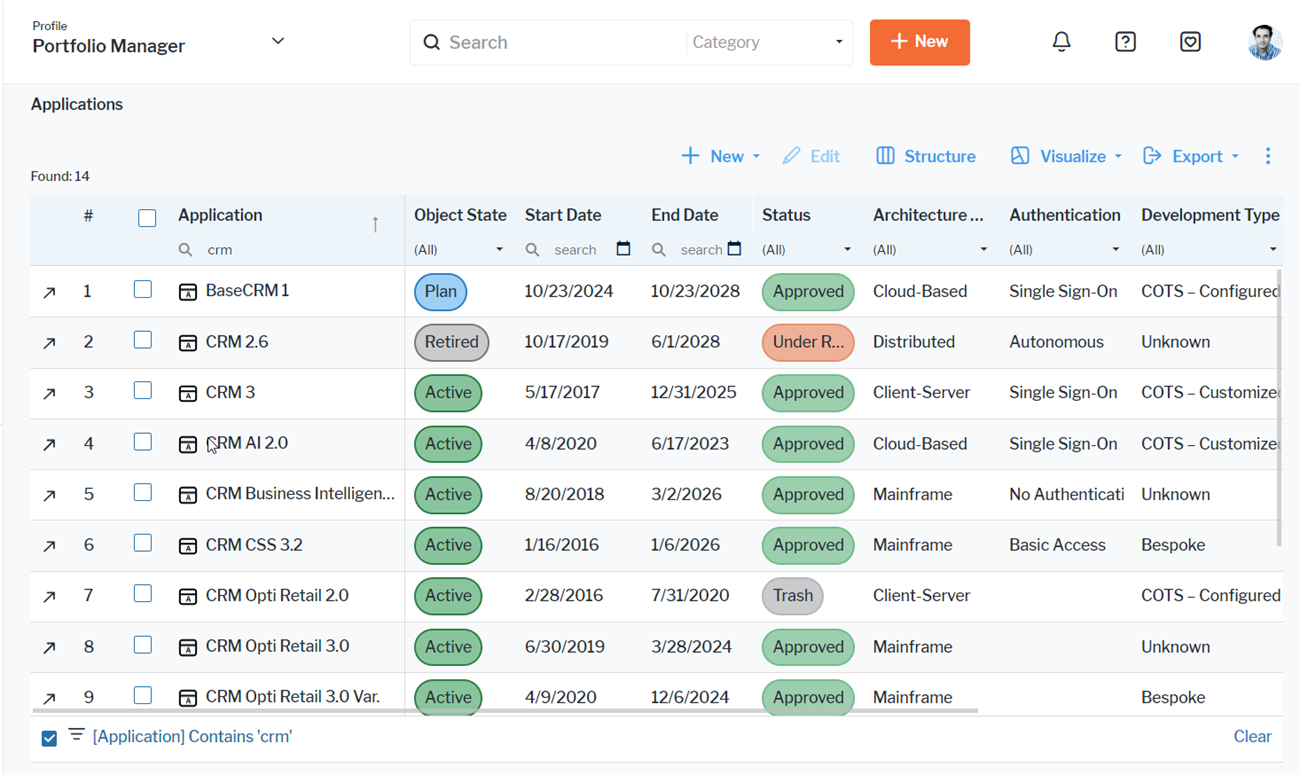The height and width of the screenshot is (775, 1300).
Task: Click the notifications bell icon
Action: 1061,42
